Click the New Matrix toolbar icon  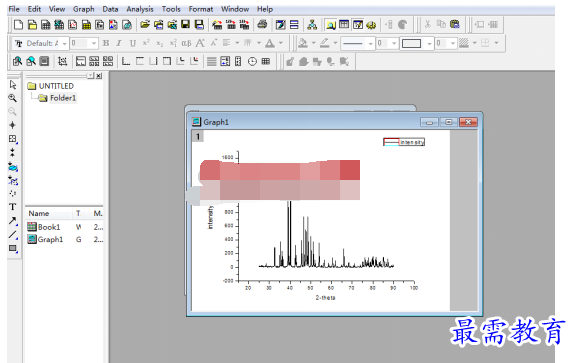click(86, 25)
